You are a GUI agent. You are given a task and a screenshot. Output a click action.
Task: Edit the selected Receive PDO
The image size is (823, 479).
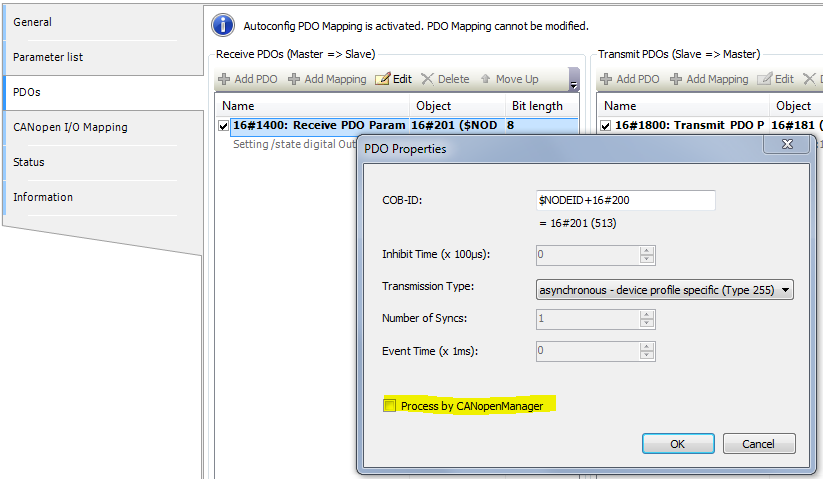(x=393, y=79)
